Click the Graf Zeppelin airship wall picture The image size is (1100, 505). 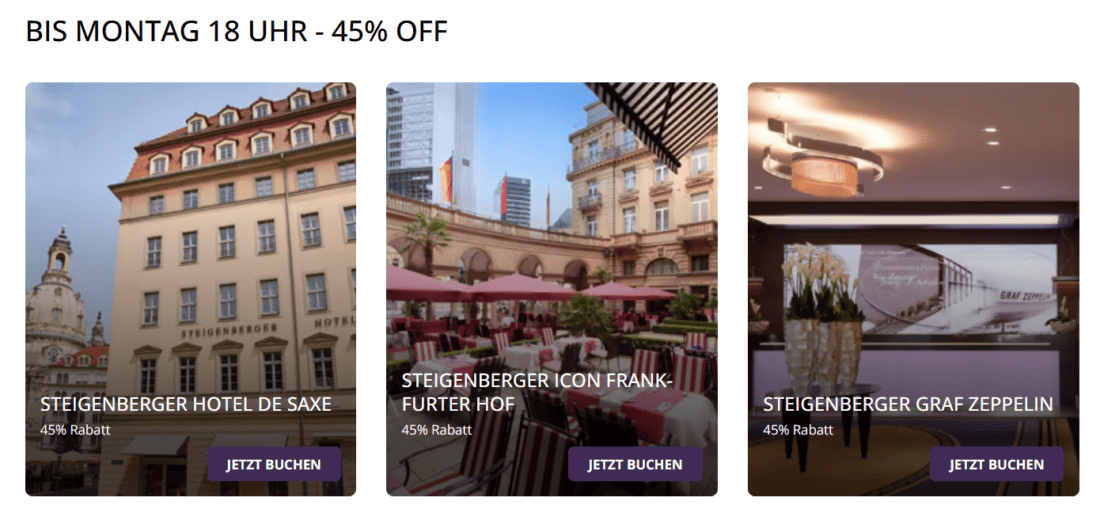(x=956, y=289)
